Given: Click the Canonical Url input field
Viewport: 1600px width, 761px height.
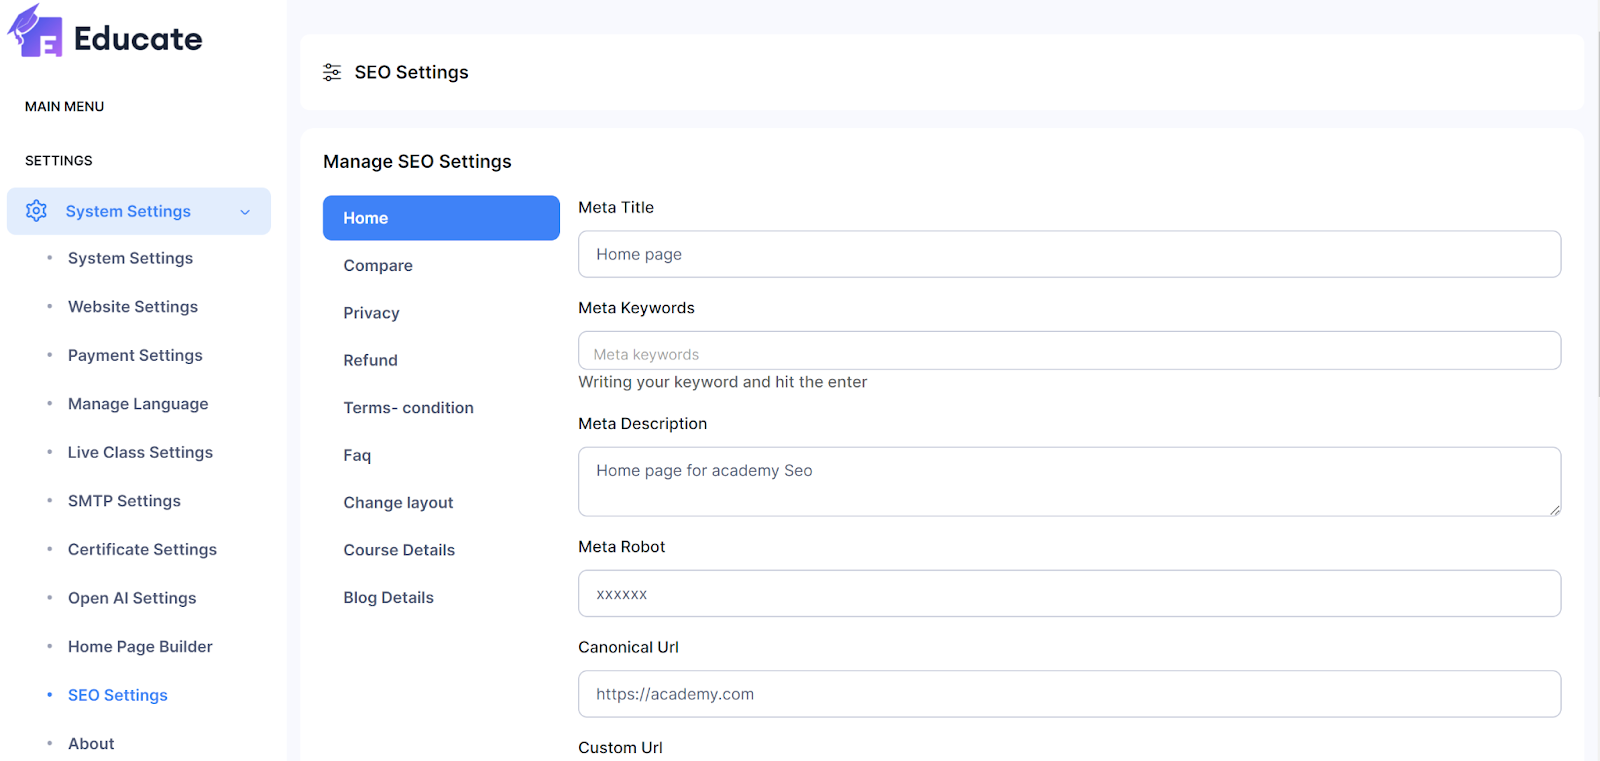Looking at the screenshot, I should coord(1069,694).
